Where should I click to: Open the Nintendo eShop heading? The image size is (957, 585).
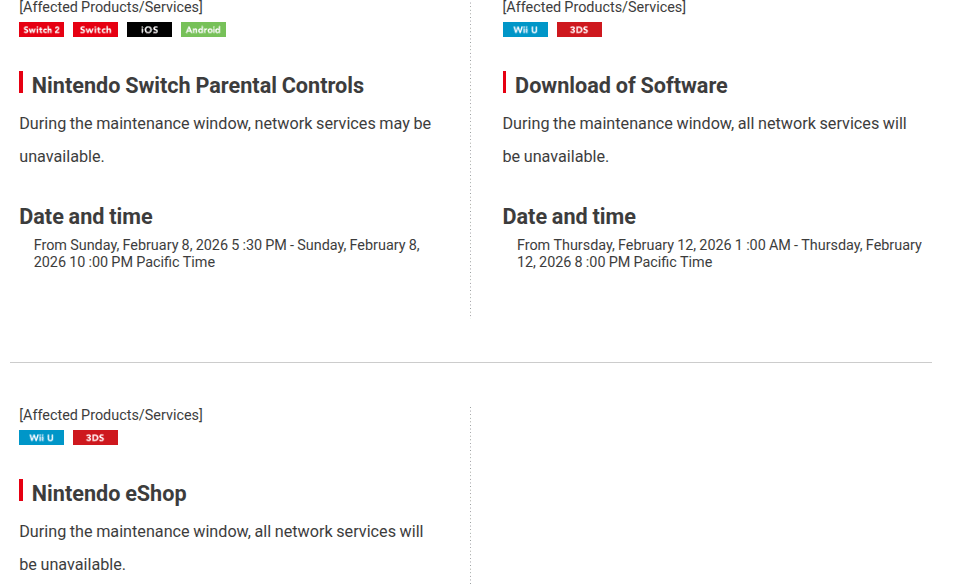point(108,493)
